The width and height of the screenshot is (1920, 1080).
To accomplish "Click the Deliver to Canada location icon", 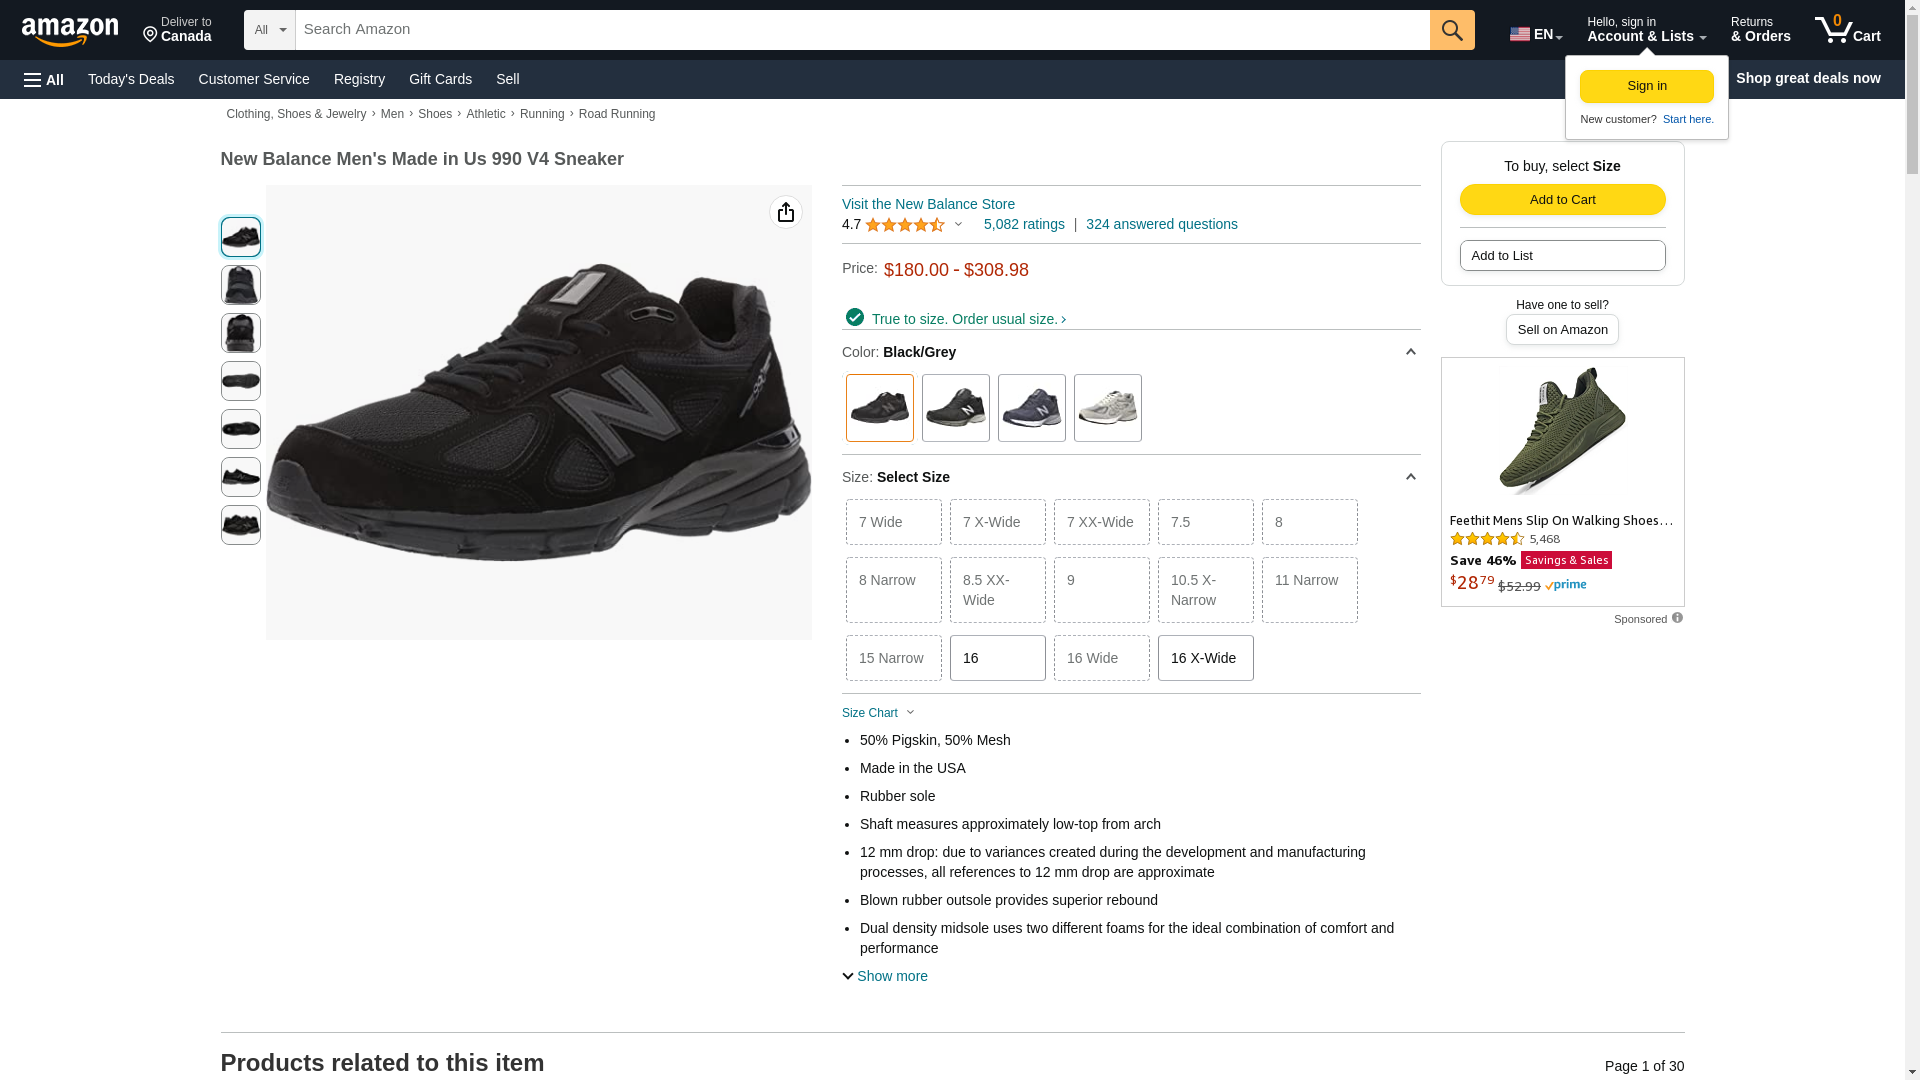I will pyautogui.click(x=151, y=36).
